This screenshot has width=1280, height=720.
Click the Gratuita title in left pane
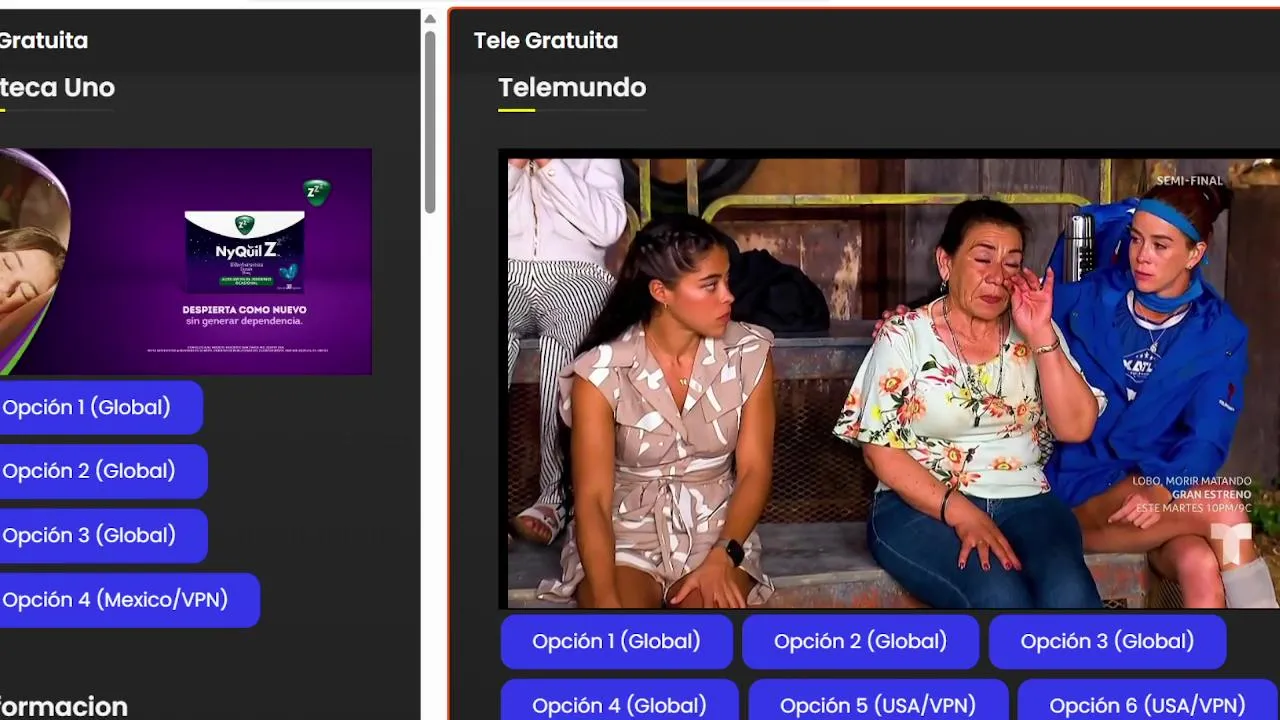pos(44,41)
